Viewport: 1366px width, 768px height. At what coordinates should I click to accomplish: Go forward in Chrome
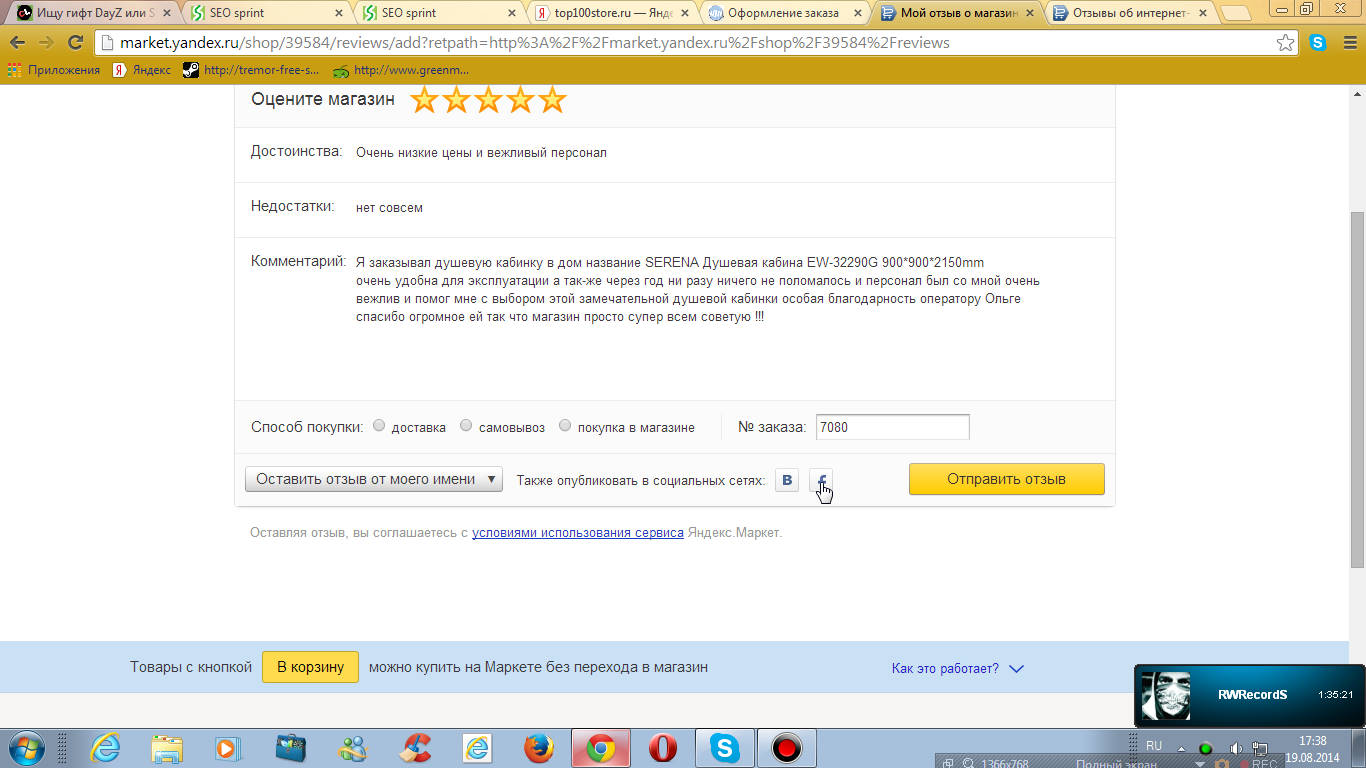pyautogui.click(x=46, y=43)
